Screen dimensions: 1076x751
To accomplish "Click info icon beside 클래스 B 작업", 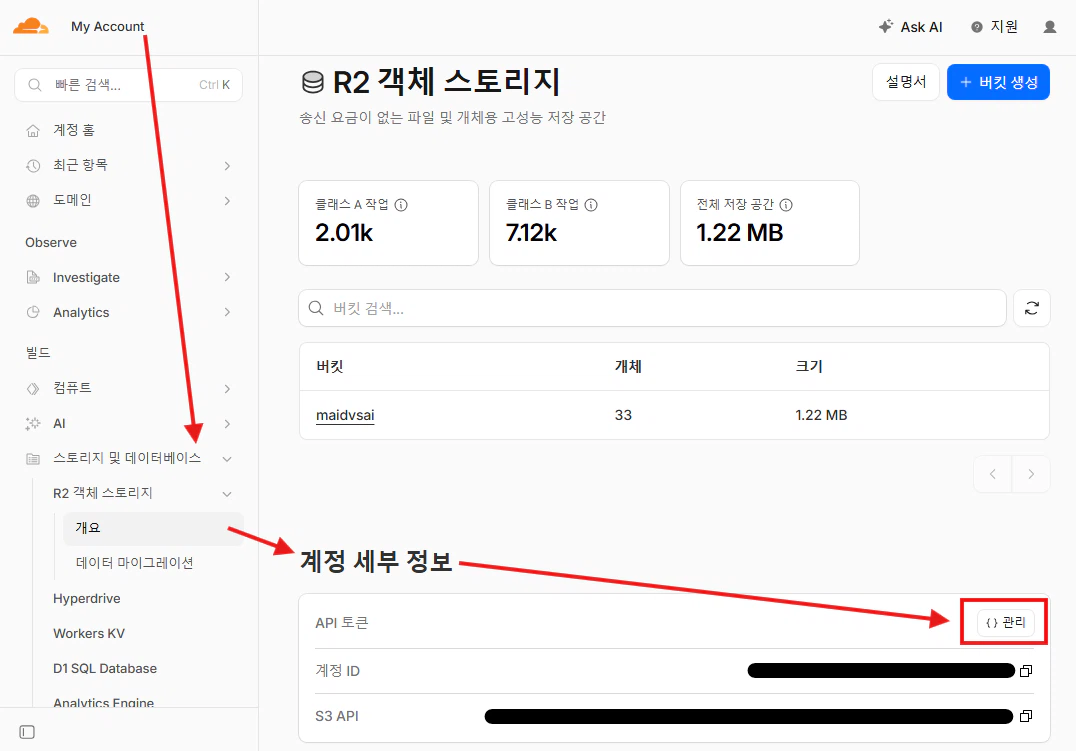I will [591, 205].
